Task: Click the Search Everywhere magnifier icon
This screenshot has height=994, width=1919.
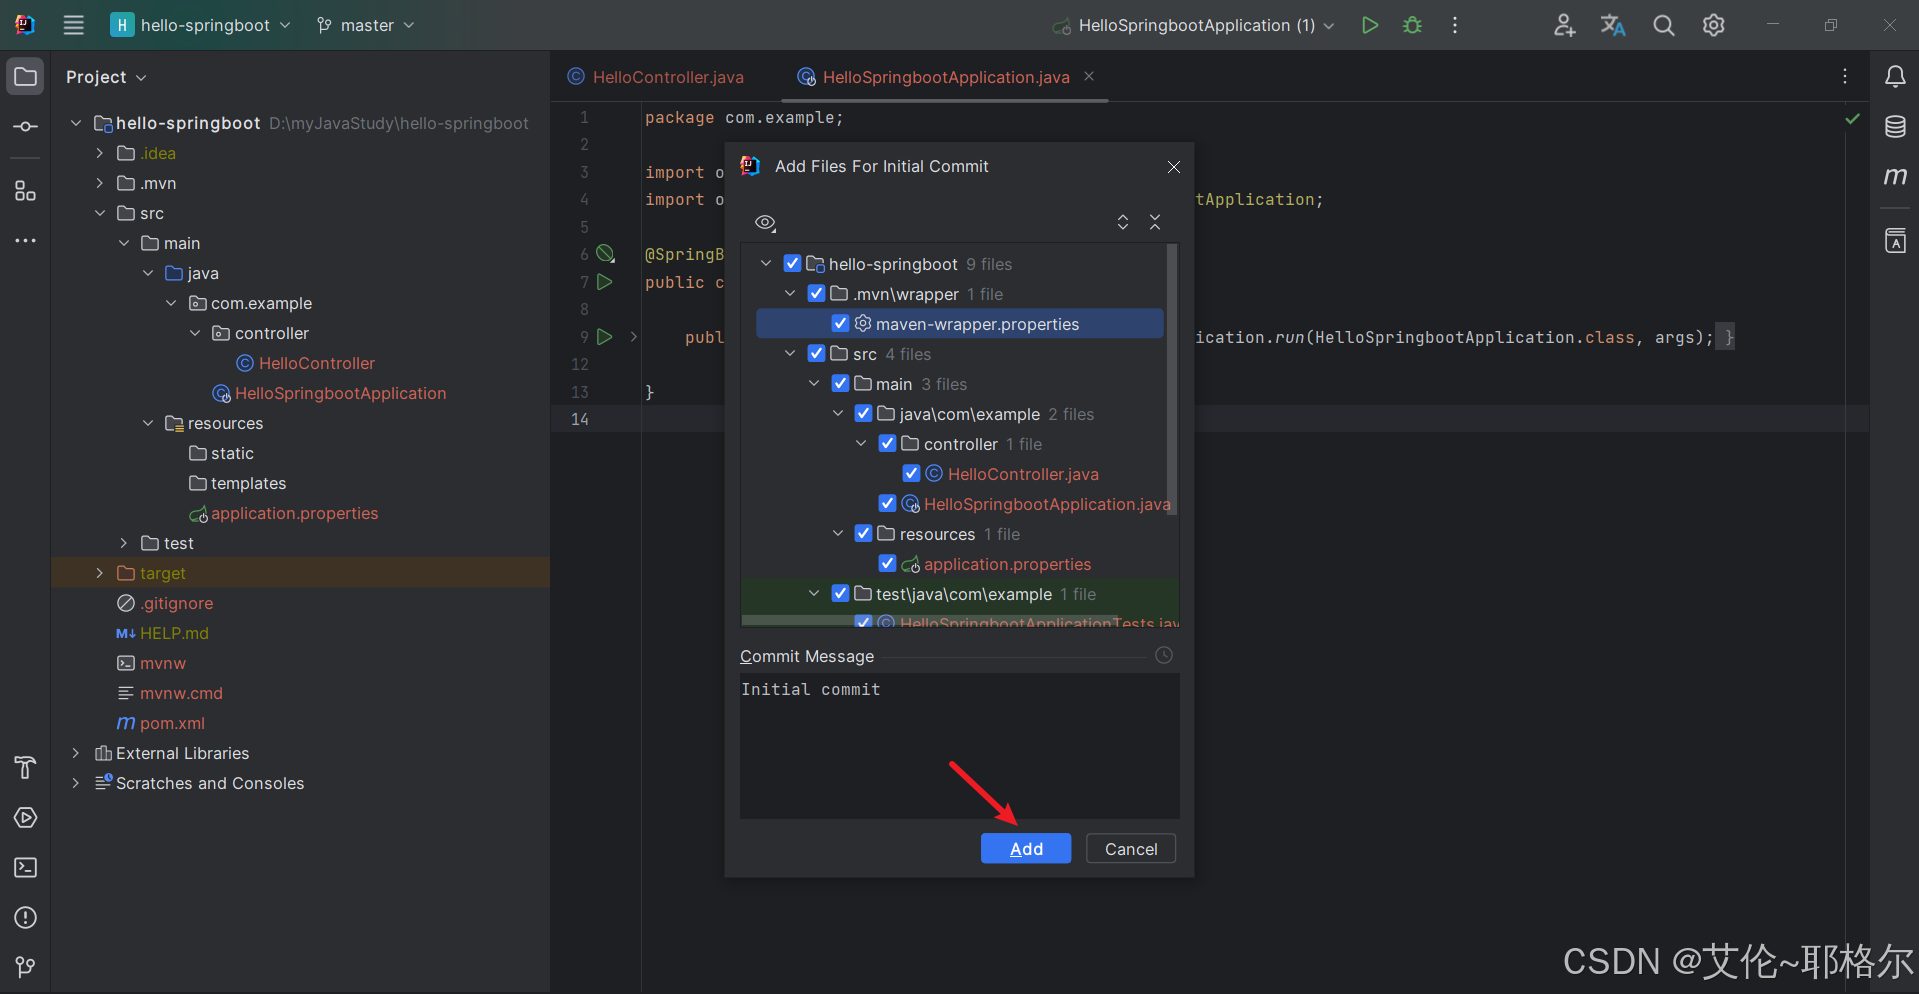Action: (x=1663, y=26)
